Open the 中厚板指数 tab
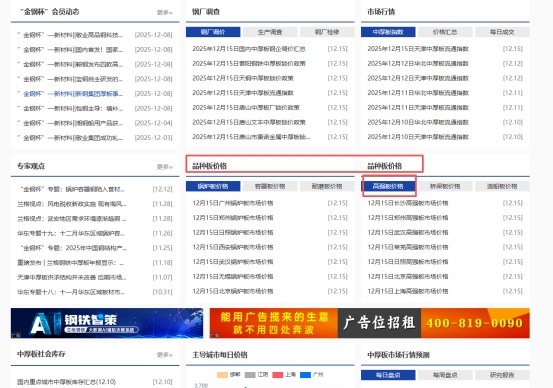The image size is (553, 388). point(388,32)
